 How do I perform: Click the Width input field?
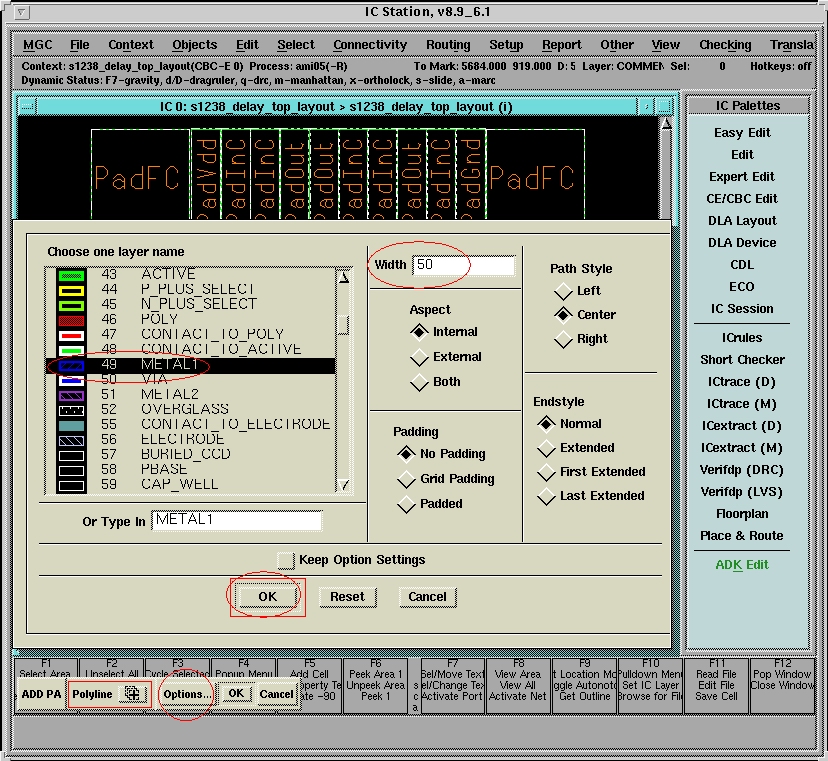click(x=463, y=265)
